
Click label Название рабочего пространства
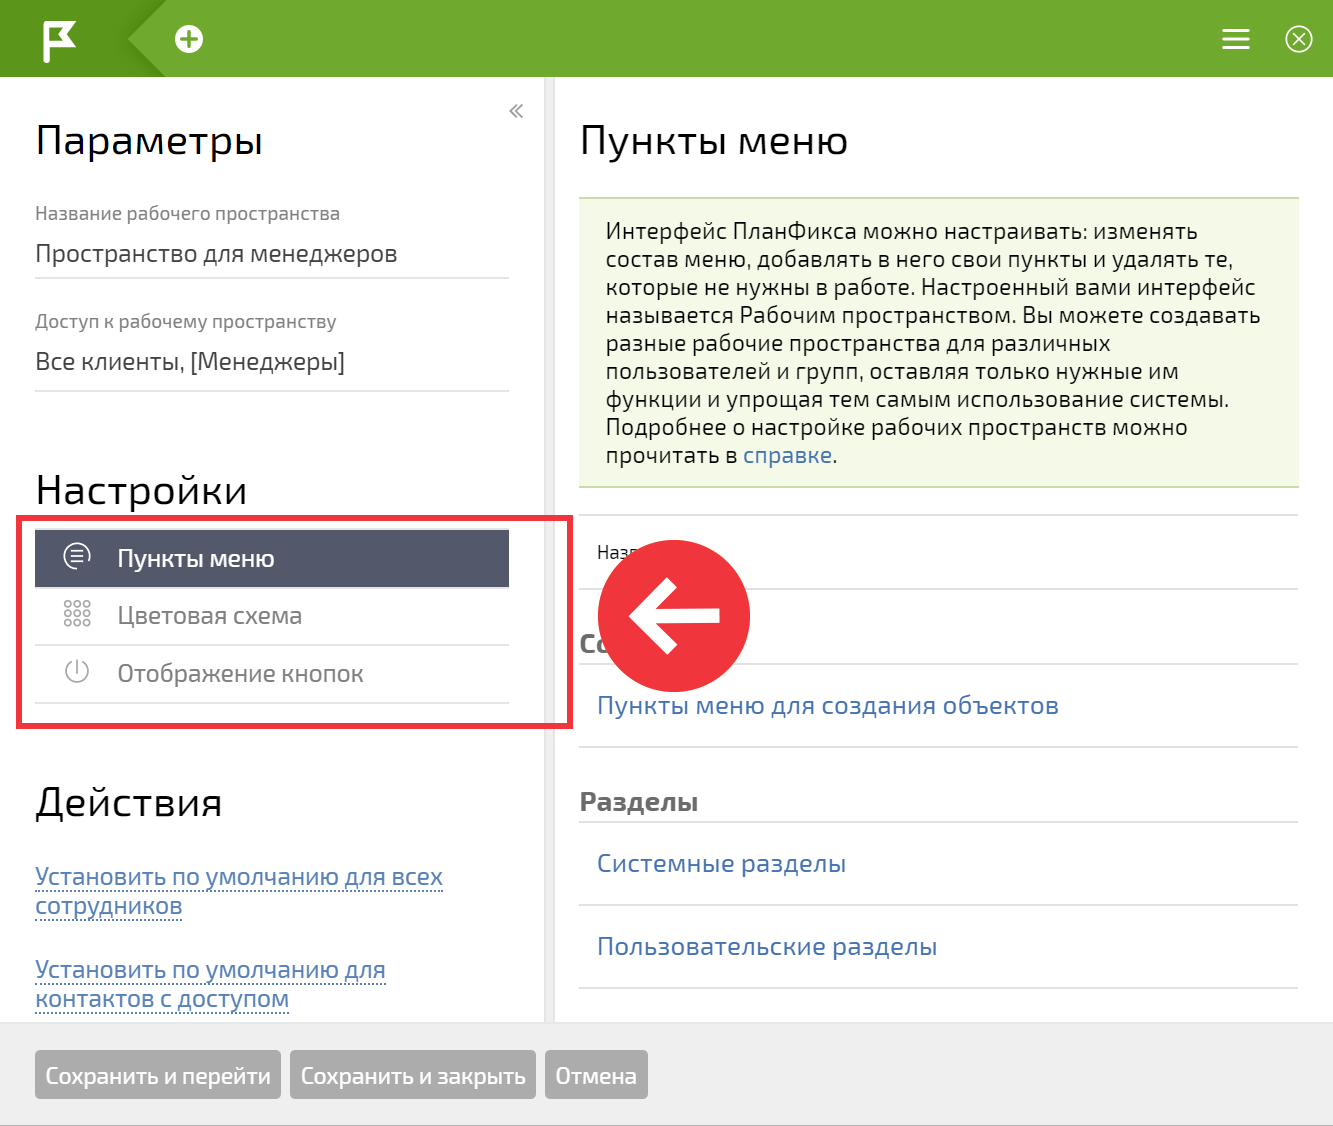[187, 214]
